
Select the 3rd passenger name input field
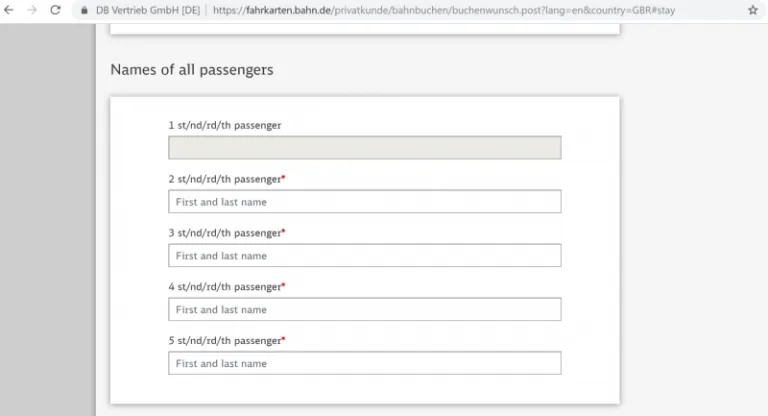[x=364, y=256]
